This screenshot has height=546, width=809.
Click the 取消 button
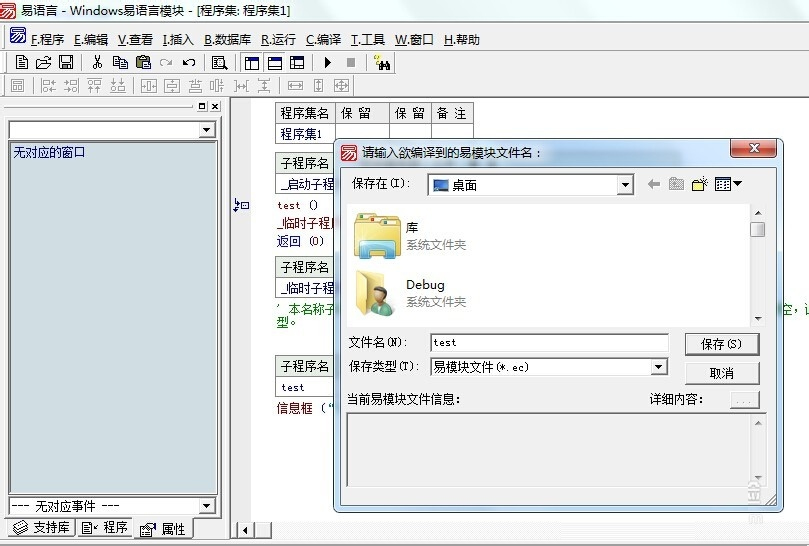722,373
